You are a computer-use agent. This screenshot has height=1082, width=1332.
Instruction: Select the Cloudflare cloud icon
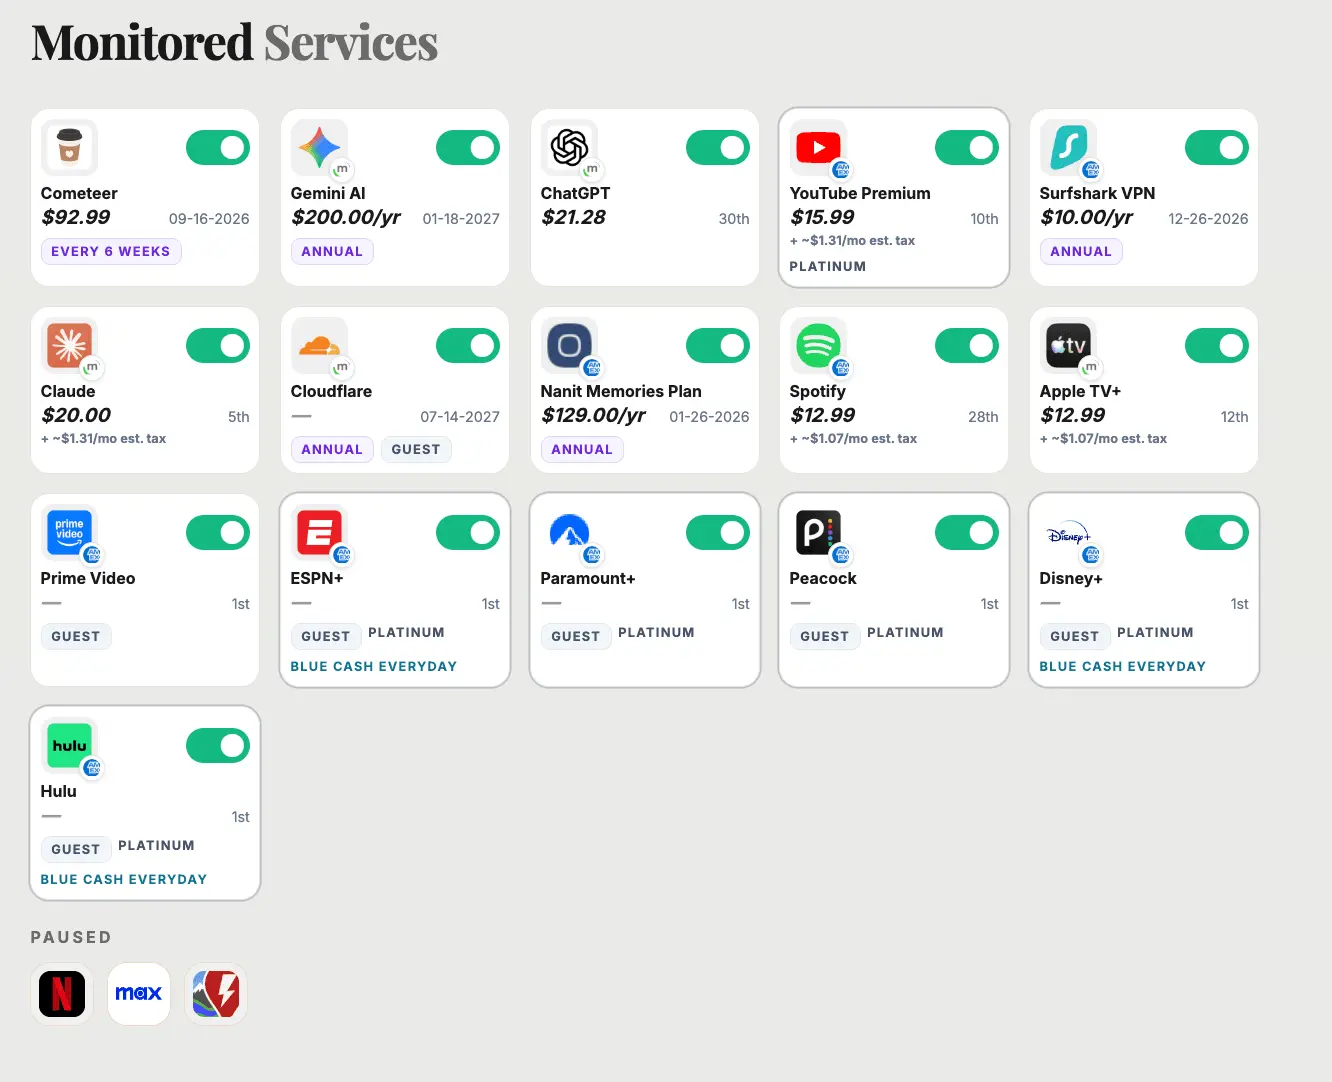pos(319,346)
